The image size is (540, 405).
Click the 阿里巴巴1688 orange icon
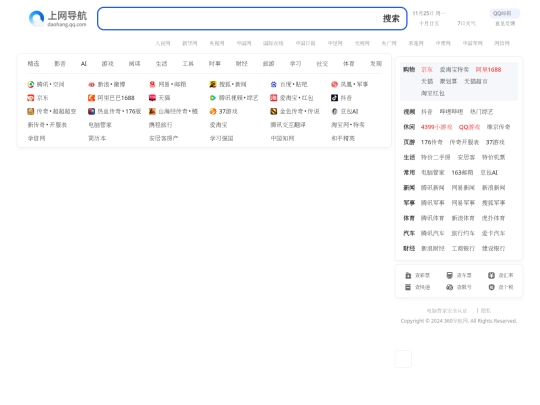tap(91, 98)
